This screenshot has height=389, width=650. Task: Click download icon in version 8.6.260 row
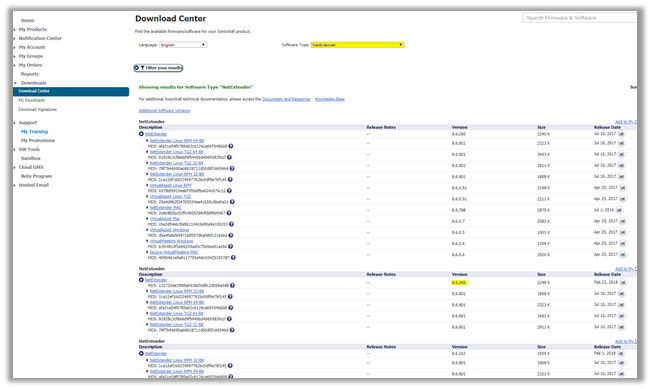click(621, 134)
